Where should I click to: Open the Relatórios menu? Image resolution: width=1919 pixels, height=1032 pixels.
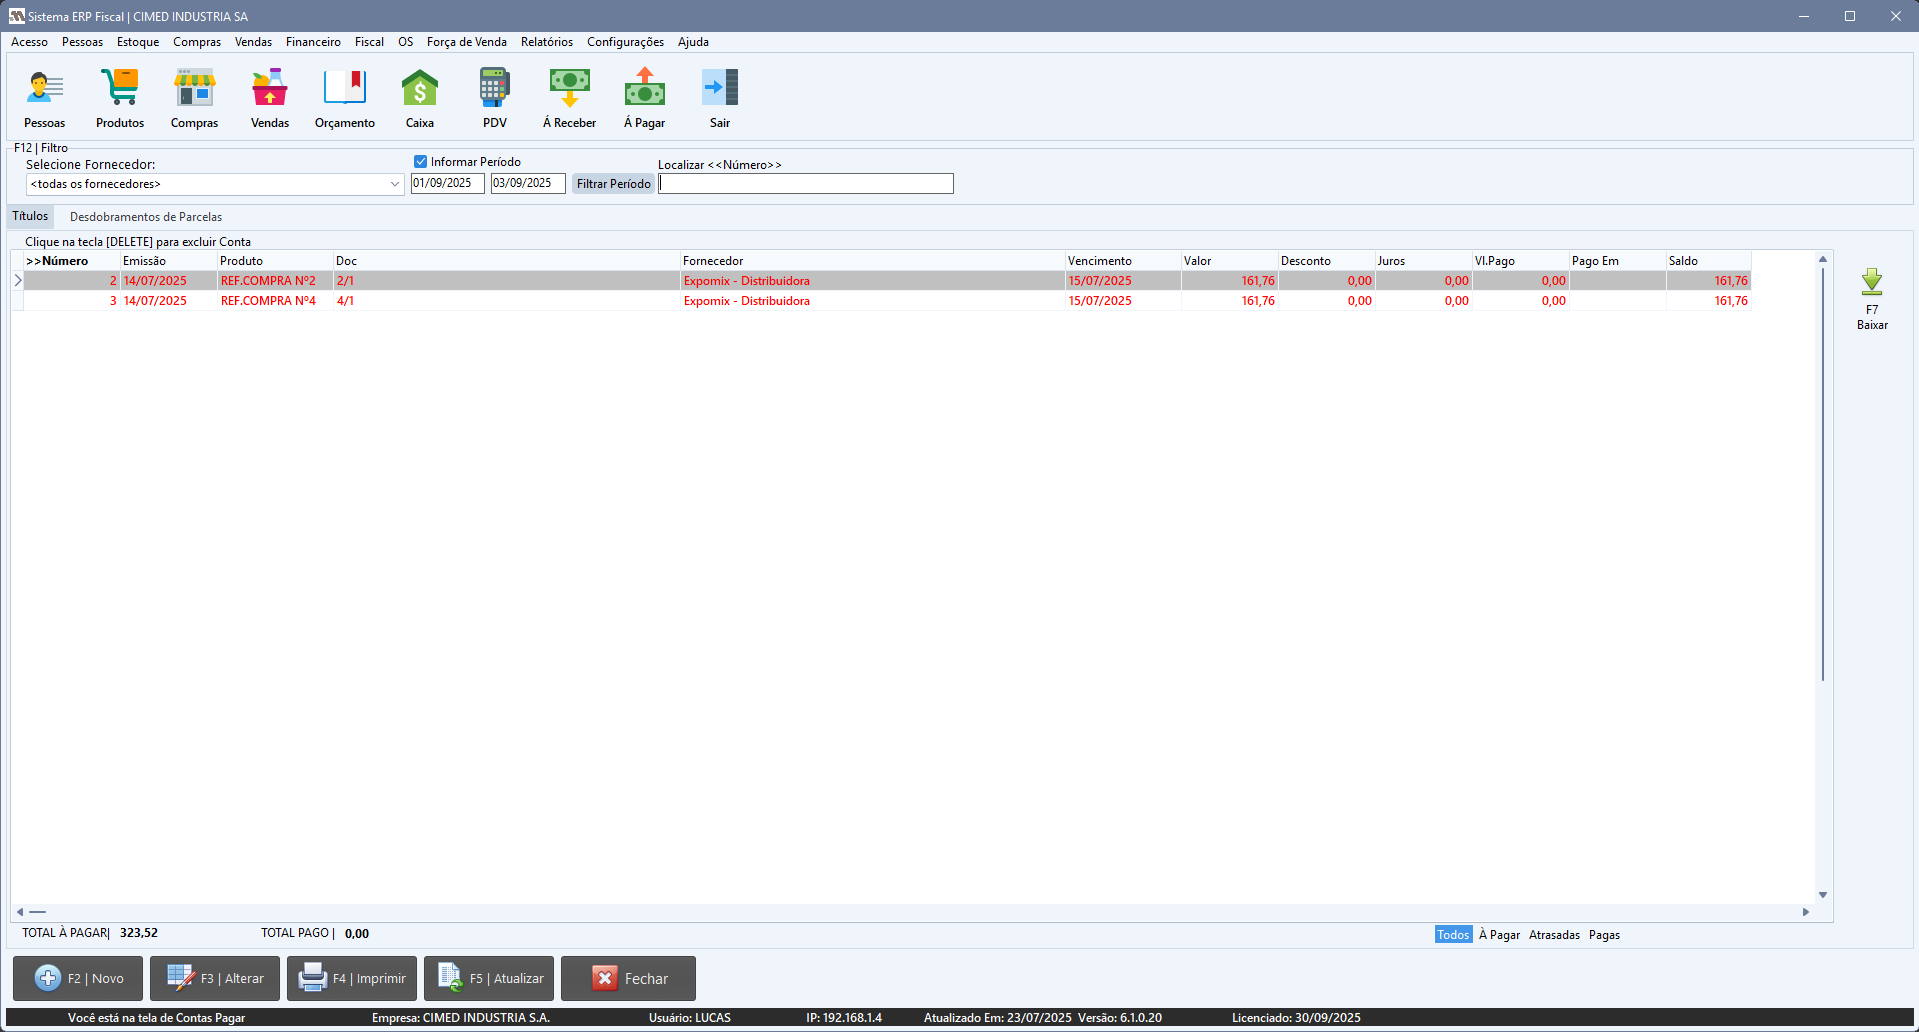point(547,42)
